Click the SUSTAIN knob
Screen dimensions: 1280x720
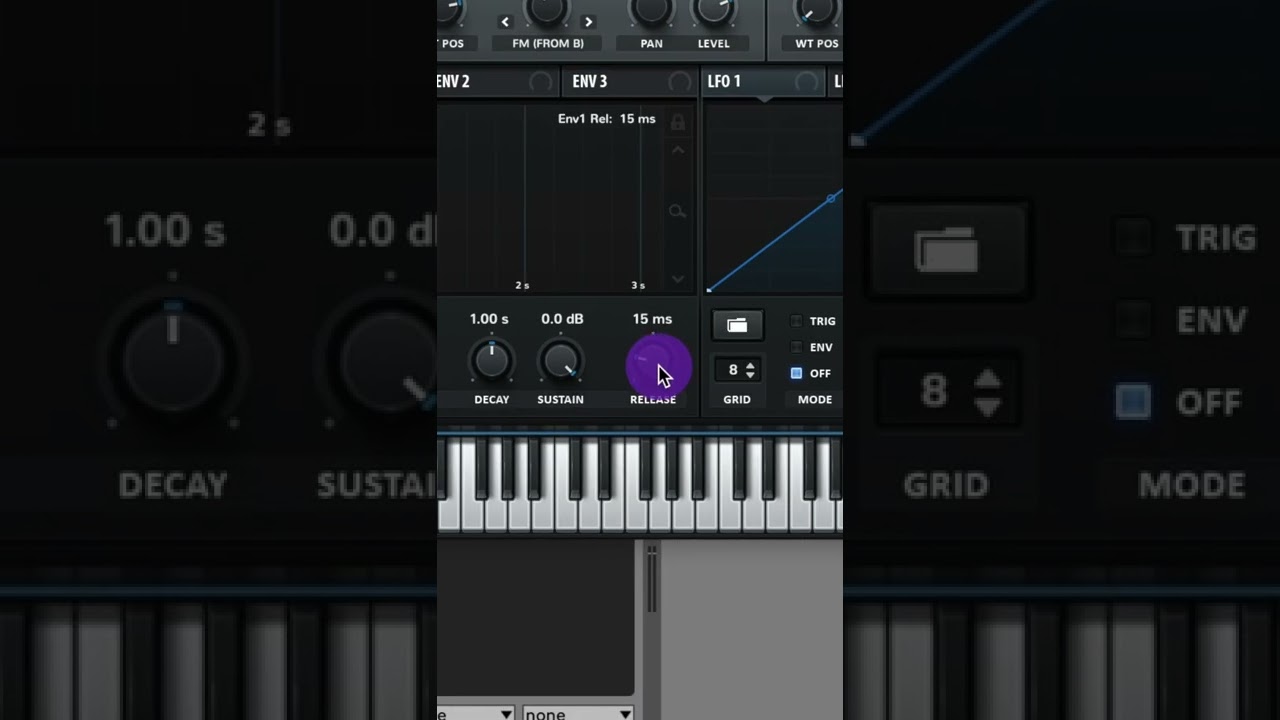(560, 362)
